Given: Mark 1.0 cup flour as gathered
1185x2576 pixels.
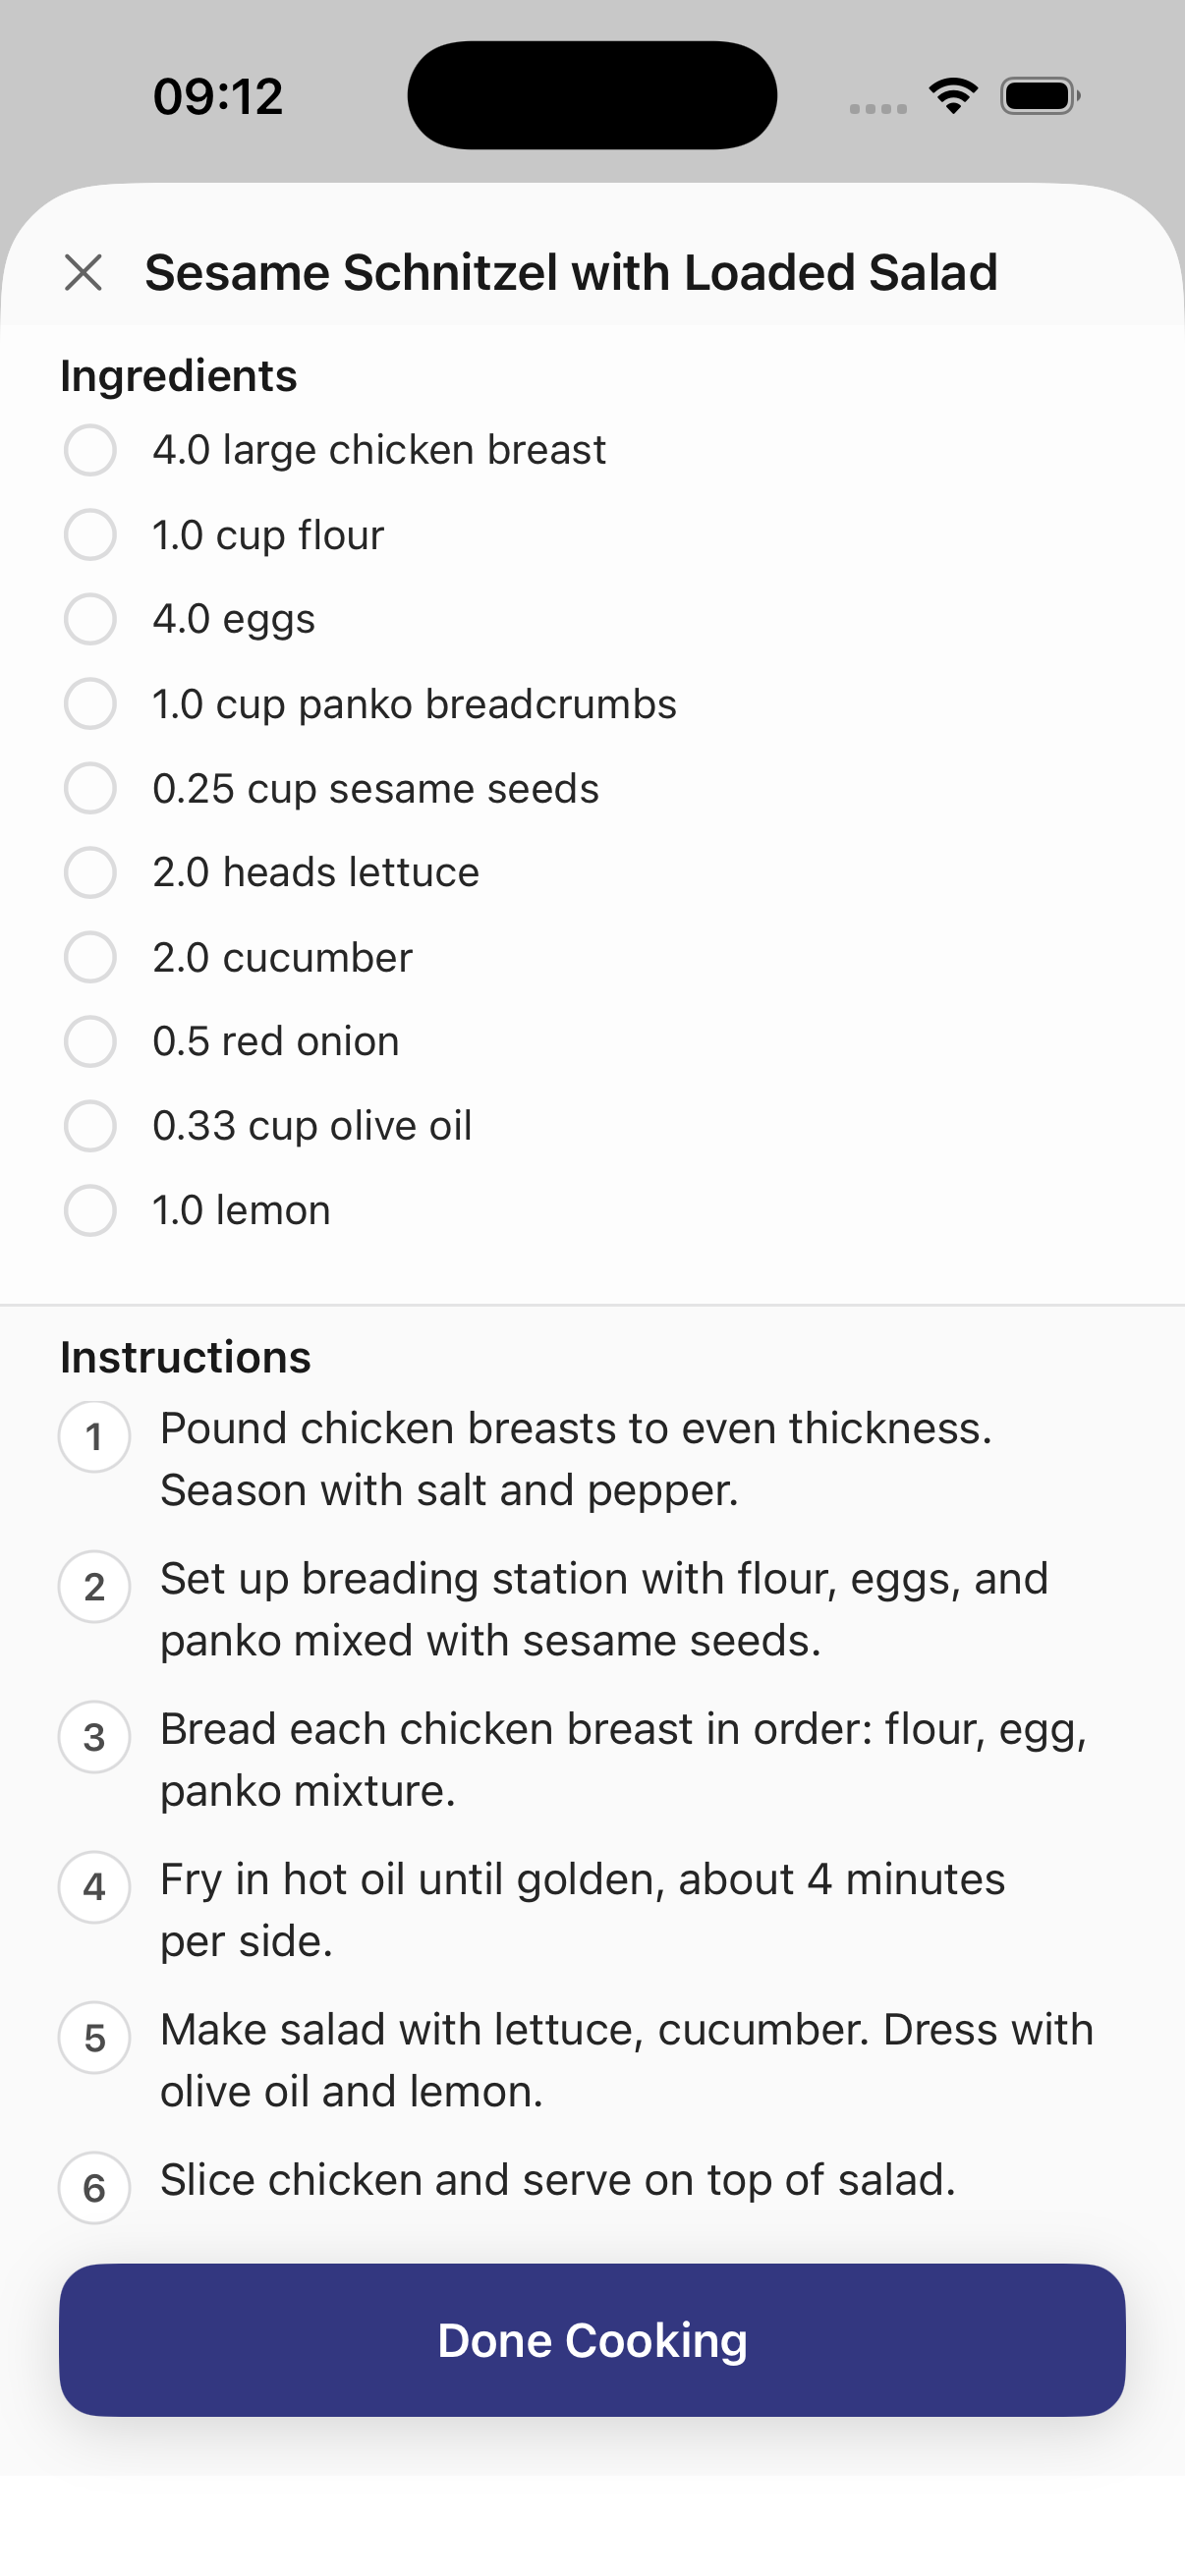Looking at the screenshot, I should (90, 534).
